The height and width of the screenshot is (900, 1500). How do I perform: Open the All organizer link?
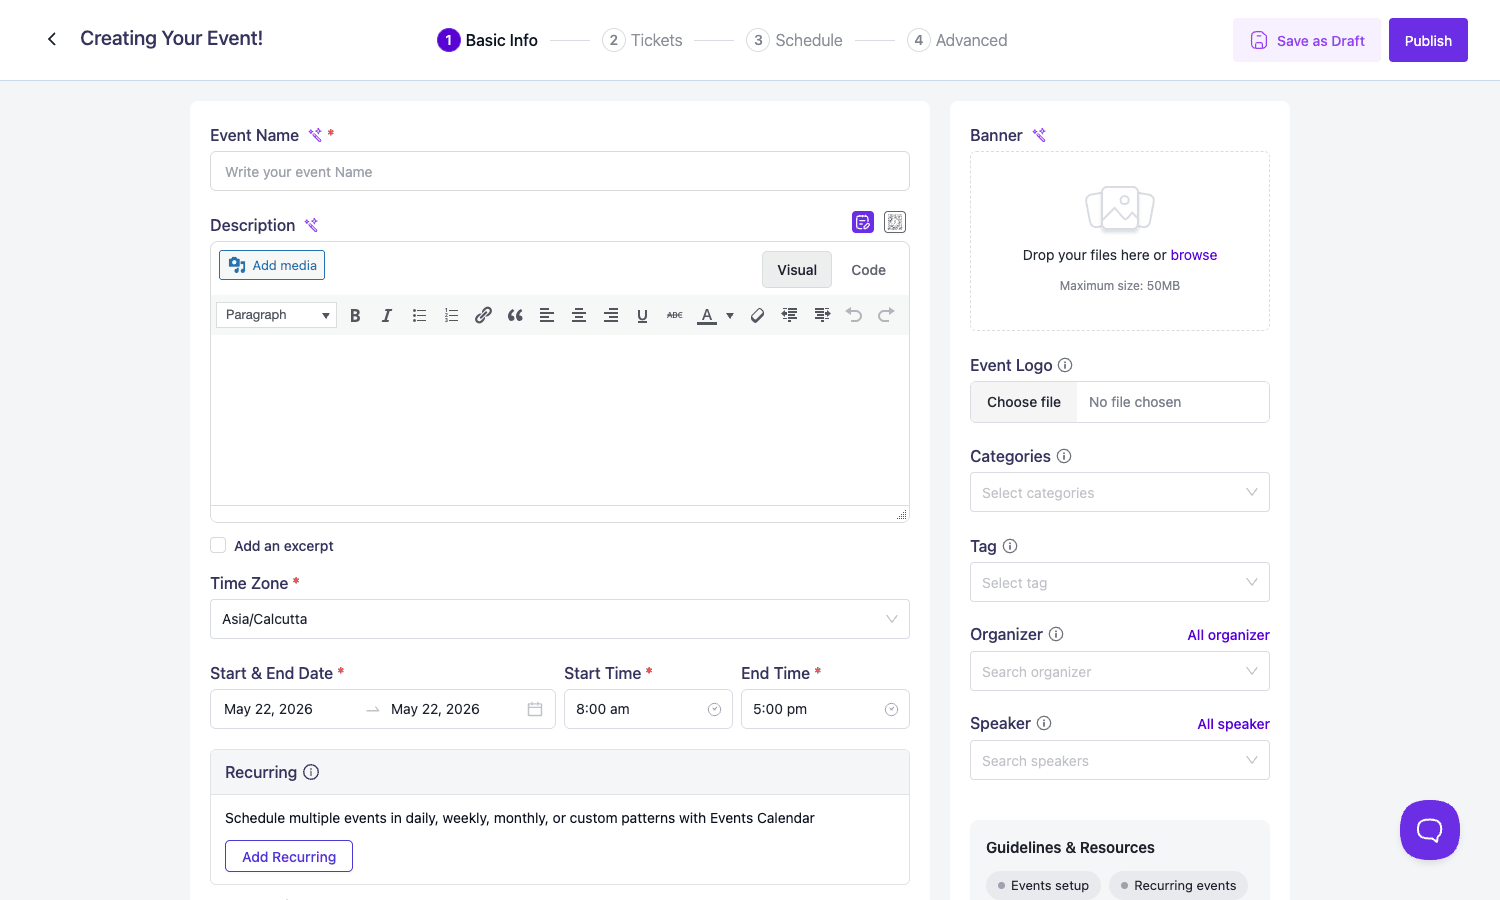click(1228, 635)
